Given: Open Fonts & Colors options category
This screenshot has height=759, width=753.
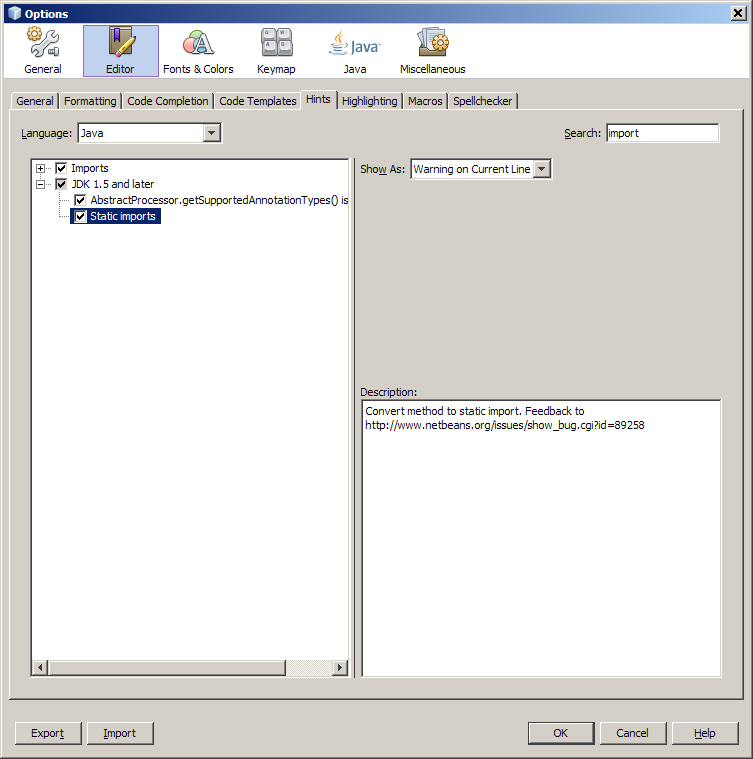Looking at the screenshot, I should point(198,51).
